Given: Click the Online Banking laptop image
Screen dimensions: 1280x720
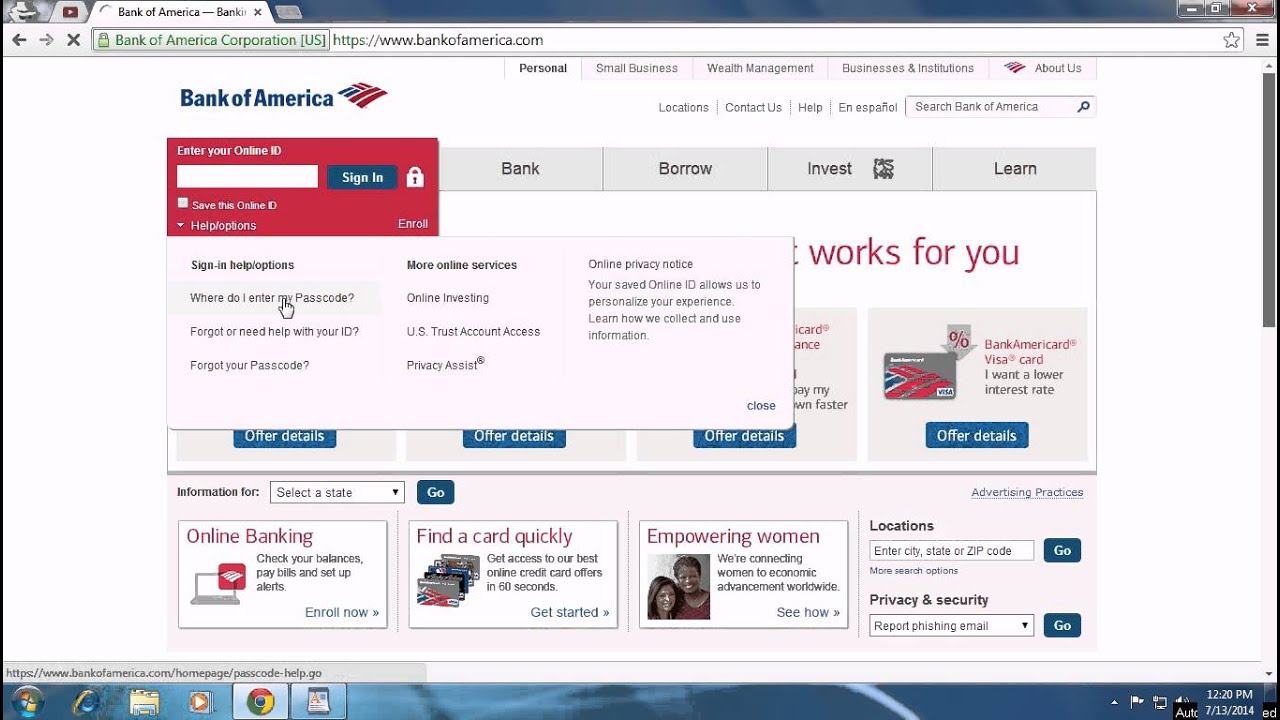Looking at the screenshot, I should pos(218,584).
